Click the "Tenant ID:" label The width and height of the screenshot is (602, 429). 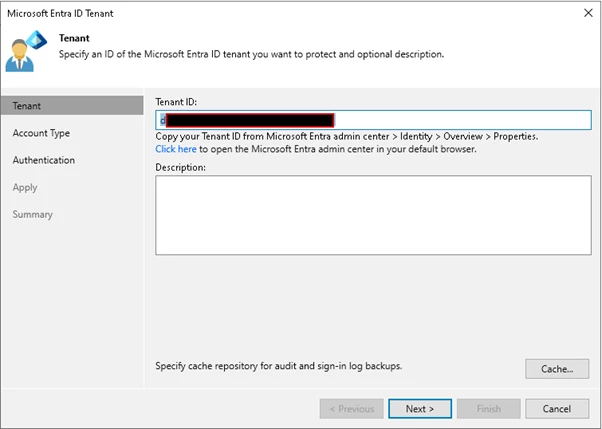[x=179, y=102]
